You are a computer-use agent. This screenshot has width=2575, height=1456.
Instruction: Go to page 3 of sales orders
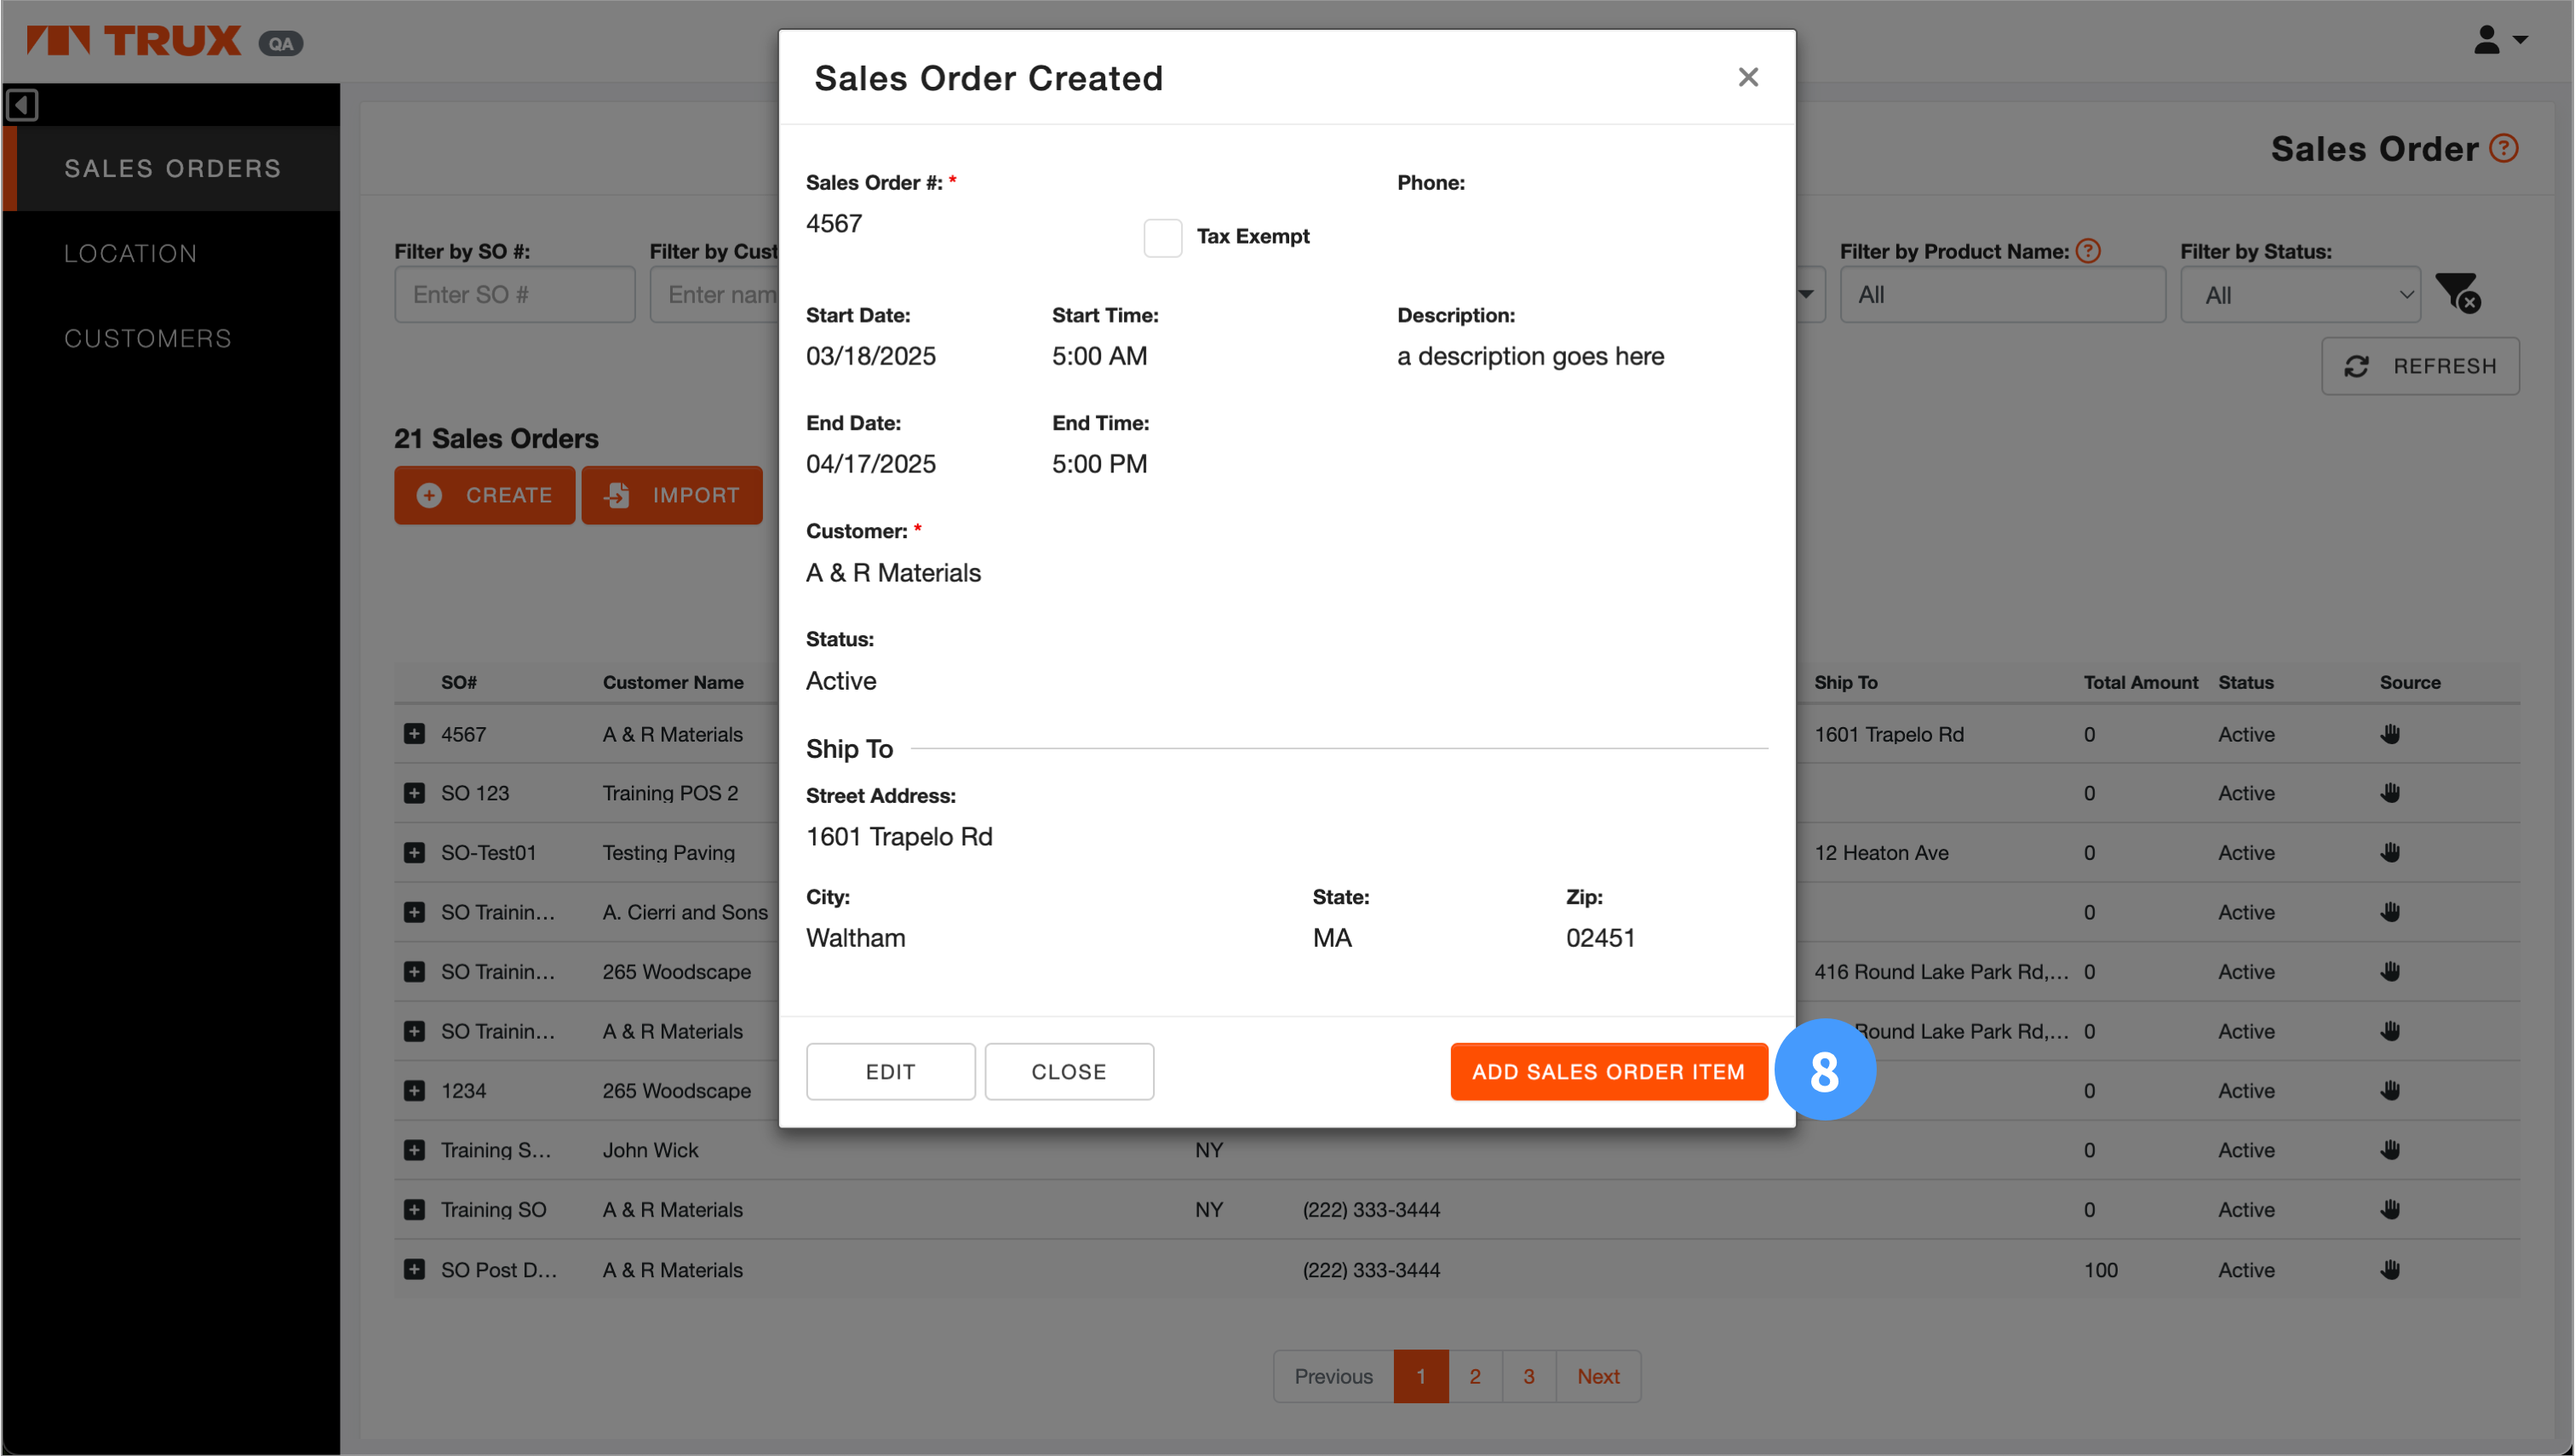coord(1528,1376)
